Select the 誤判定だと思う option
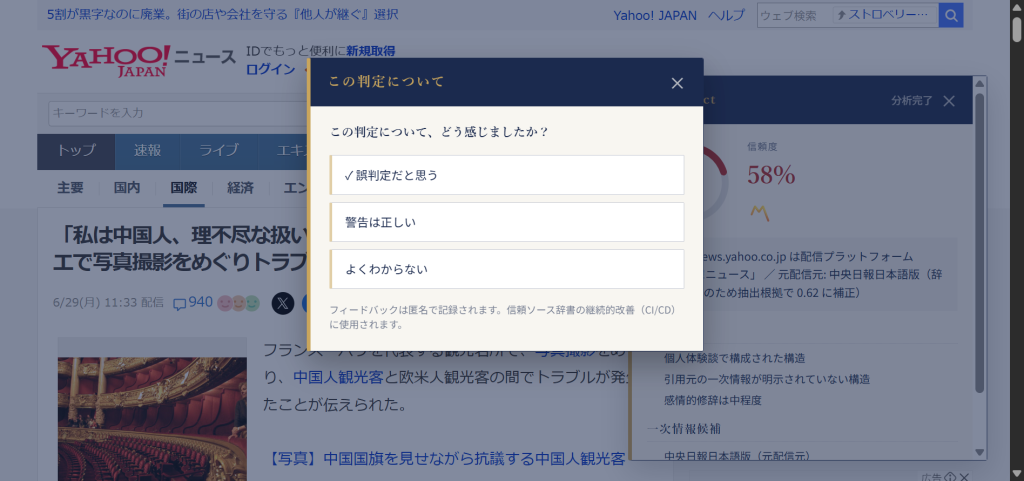 [507, 175]
